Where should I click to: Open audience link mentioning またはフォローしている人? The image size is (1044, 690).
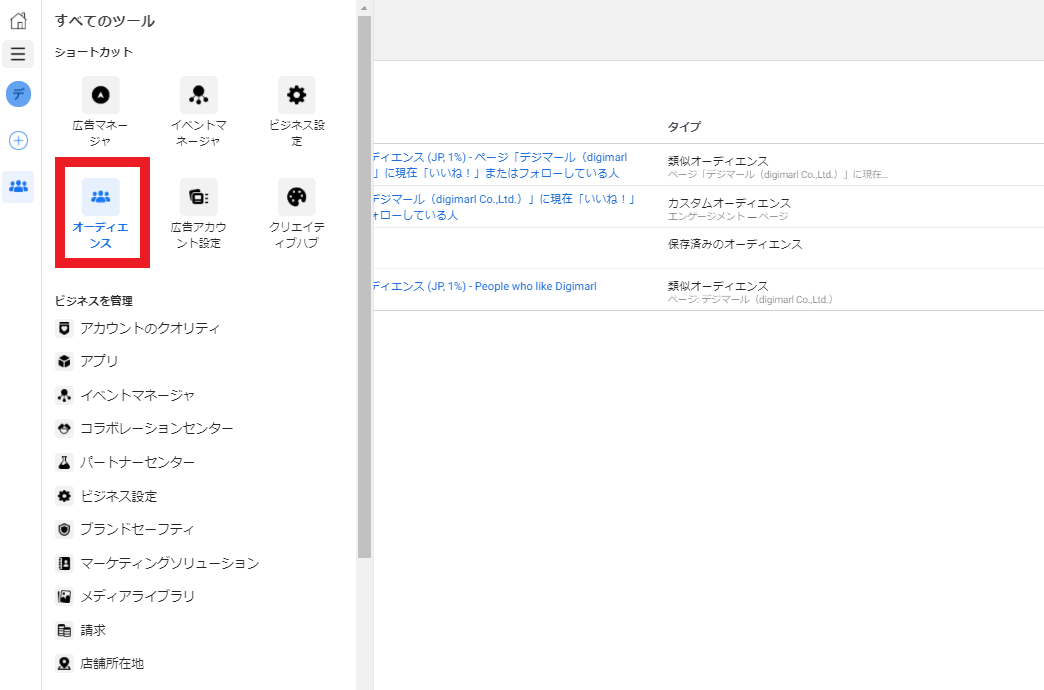point(500,165)
